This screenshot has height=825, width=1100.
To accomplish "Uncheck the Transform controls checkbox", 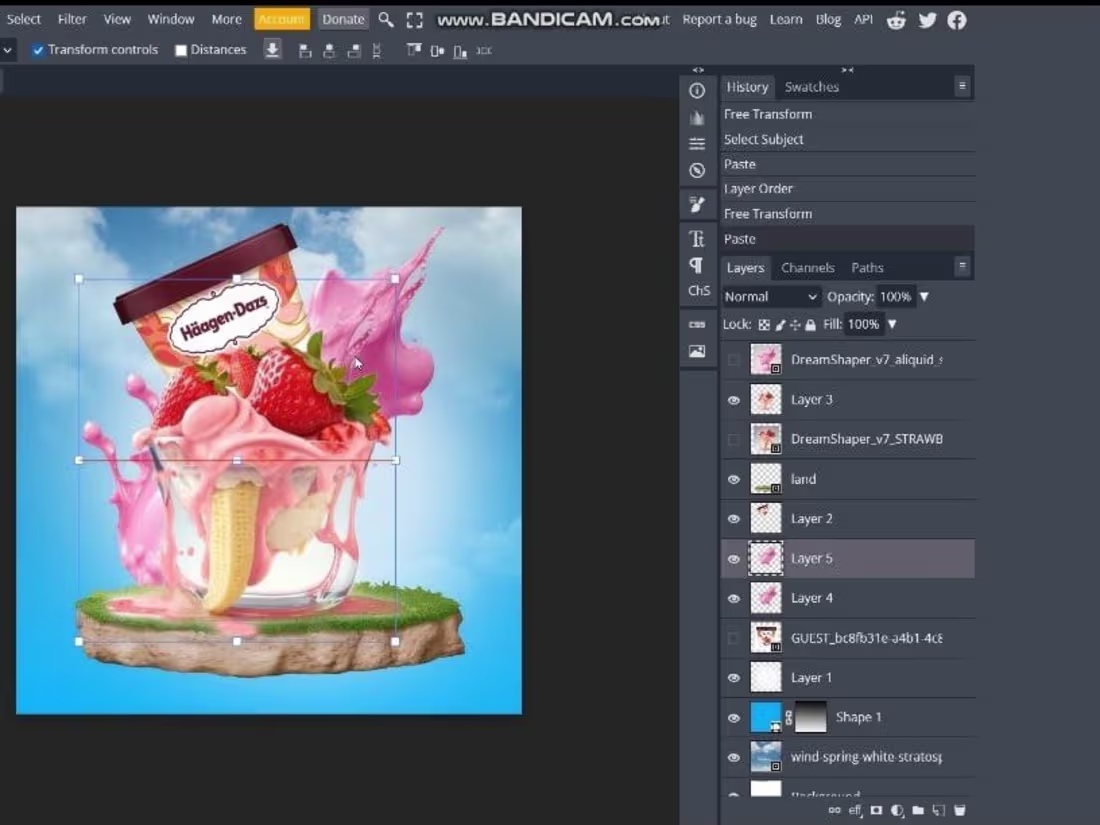I will click(38, 50).
